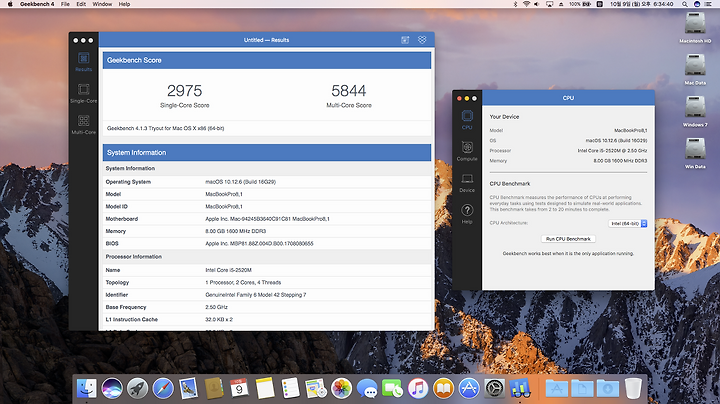Image resolution: width=720 pixels, height=404 pixels.
Task: Select the Motherboard row value
Action: 267,219
